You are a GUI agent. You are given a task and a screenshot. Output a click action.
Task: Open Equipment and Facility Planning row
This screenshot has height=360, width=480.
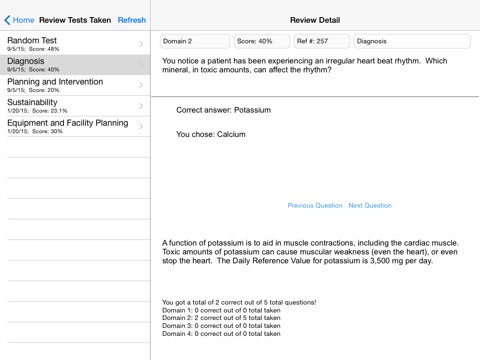click(75, 126)
